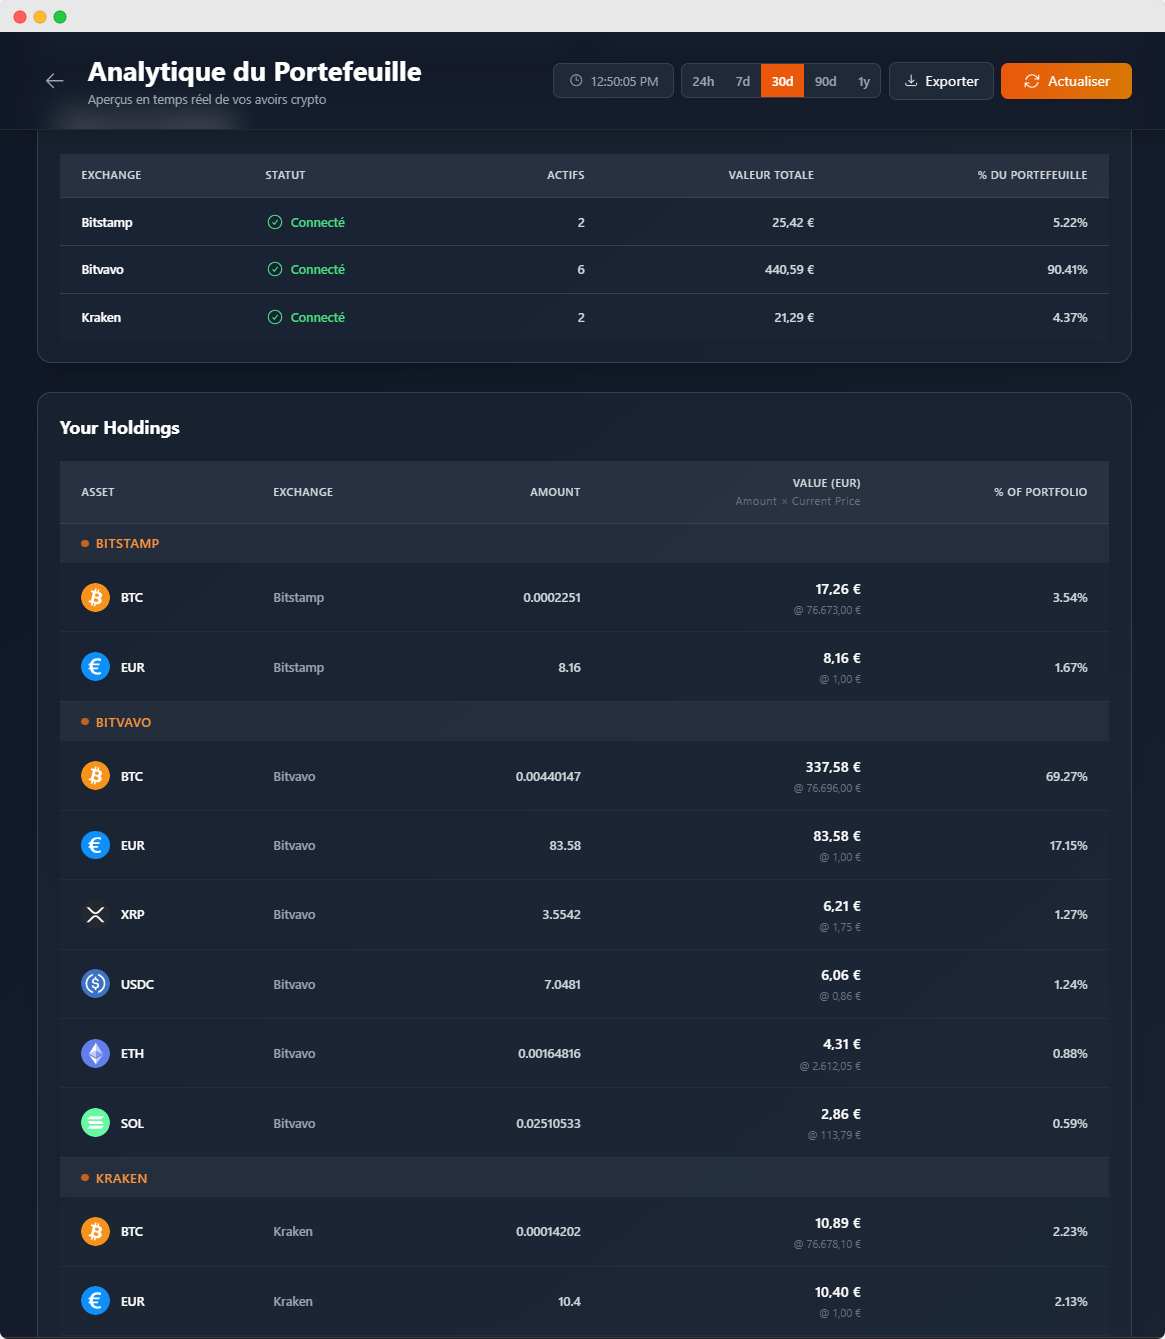Click the 7.0481 USDC amount
1165x1339 pixels.
562,984
